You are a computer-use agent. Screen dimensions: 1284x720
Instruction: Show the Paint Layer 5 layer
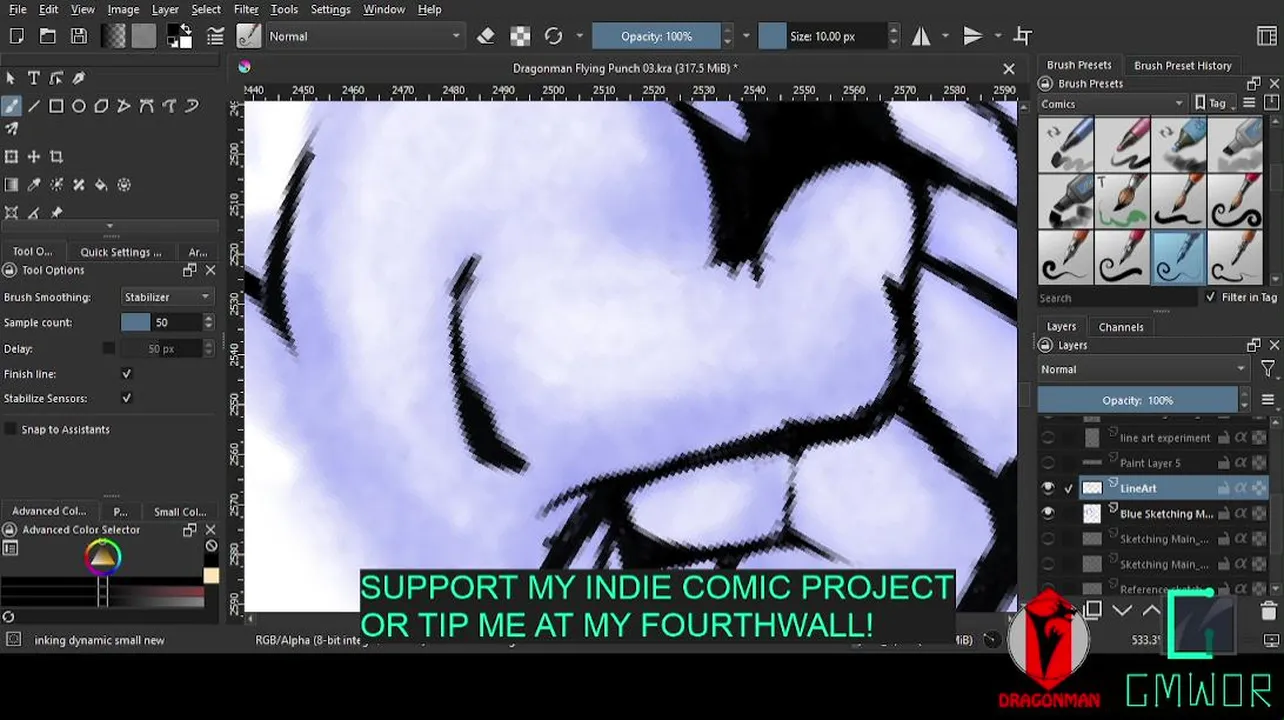[x=1048, y=463]
